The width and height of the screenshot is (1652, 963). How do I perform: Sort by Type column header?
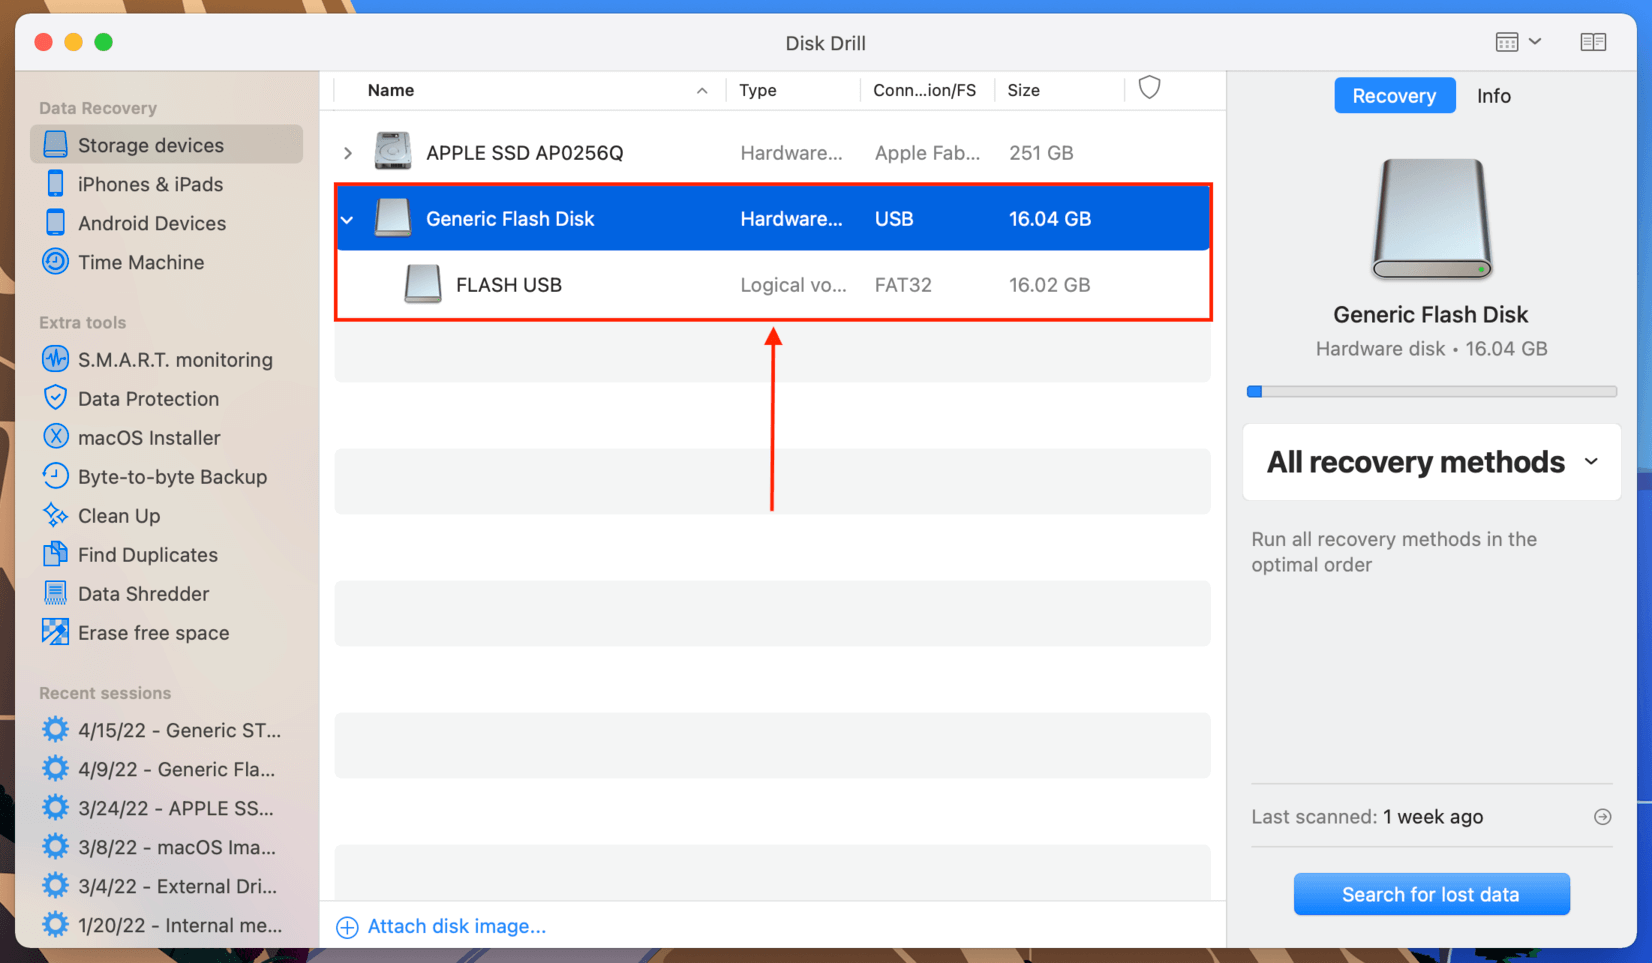coord(757,90)
